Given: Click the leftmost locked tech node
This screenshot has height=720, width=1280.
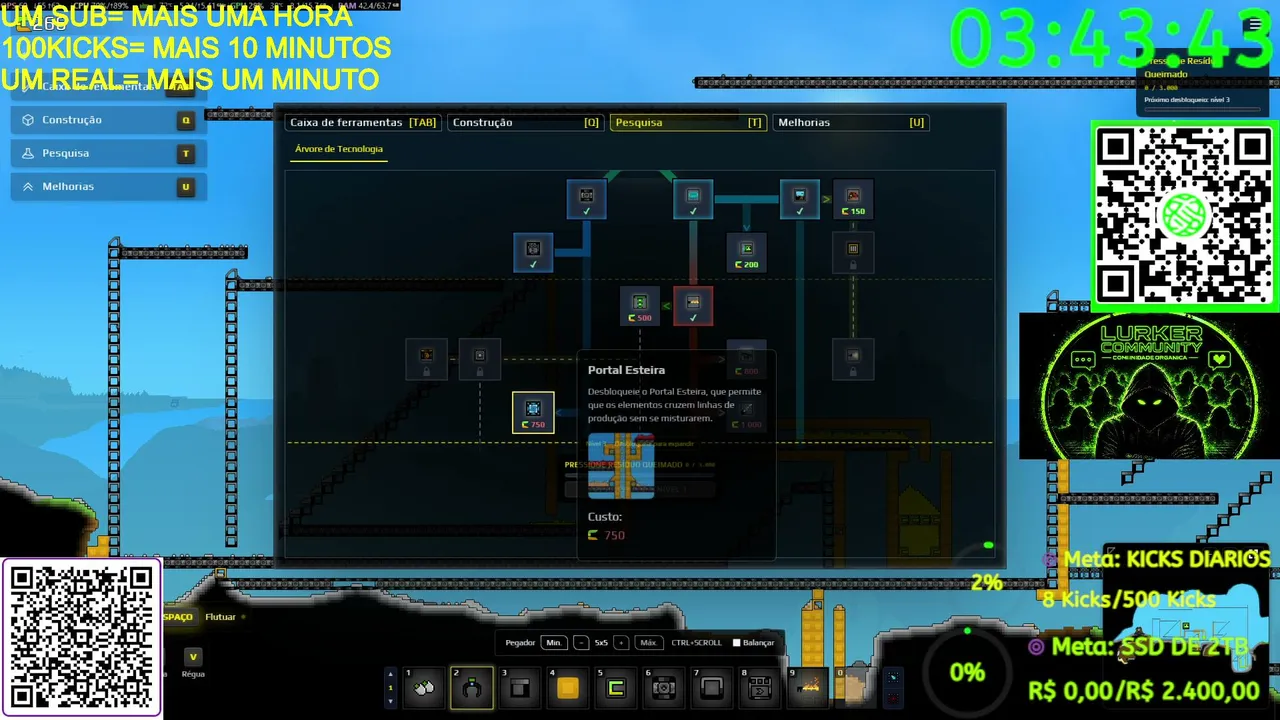Looking at the screenshot, I should click(x=426, y=359).
